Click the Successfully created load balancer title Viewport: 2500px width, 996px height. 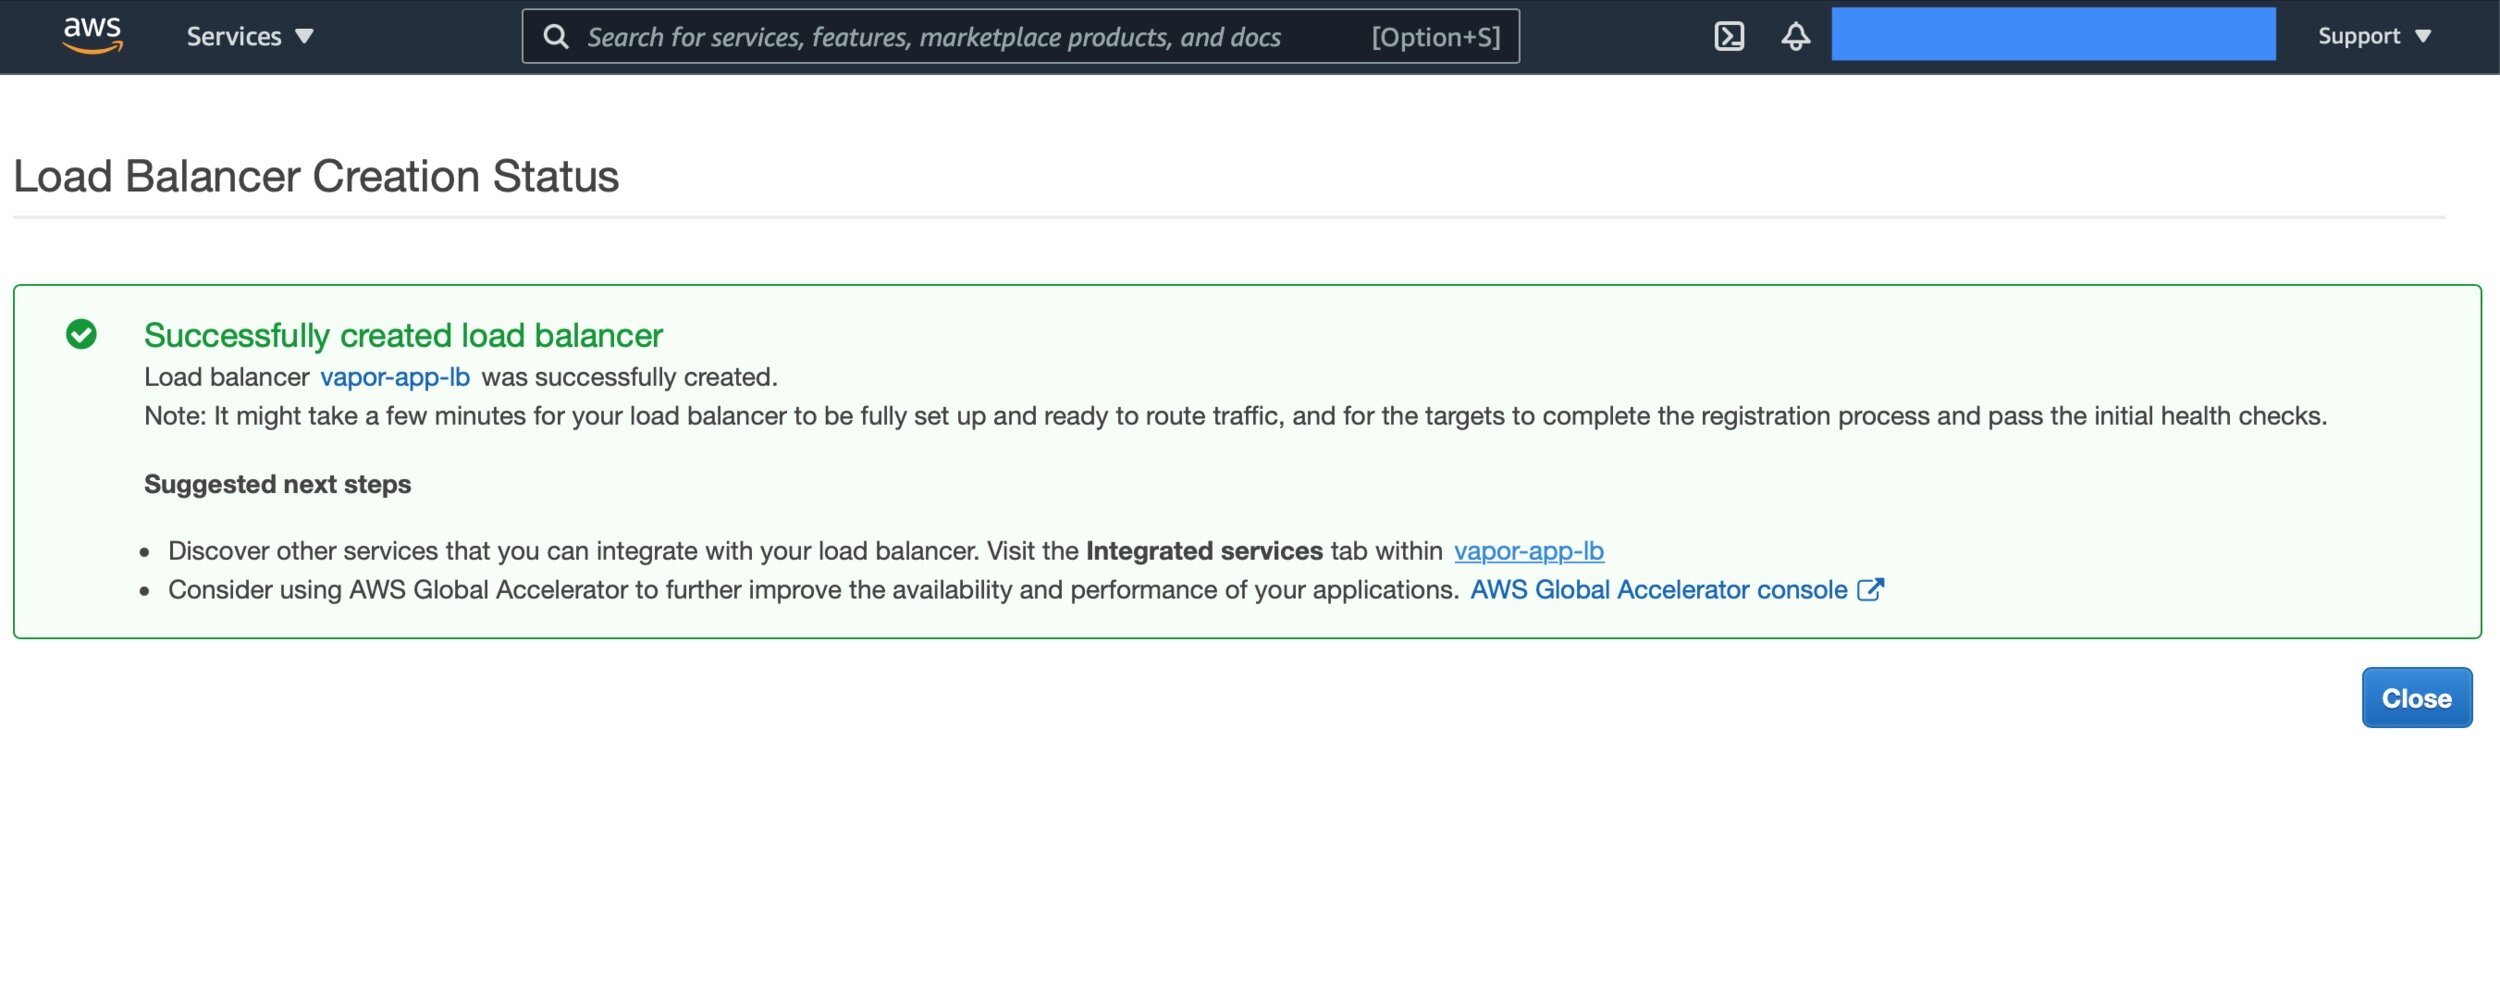[x=403, y=335]
